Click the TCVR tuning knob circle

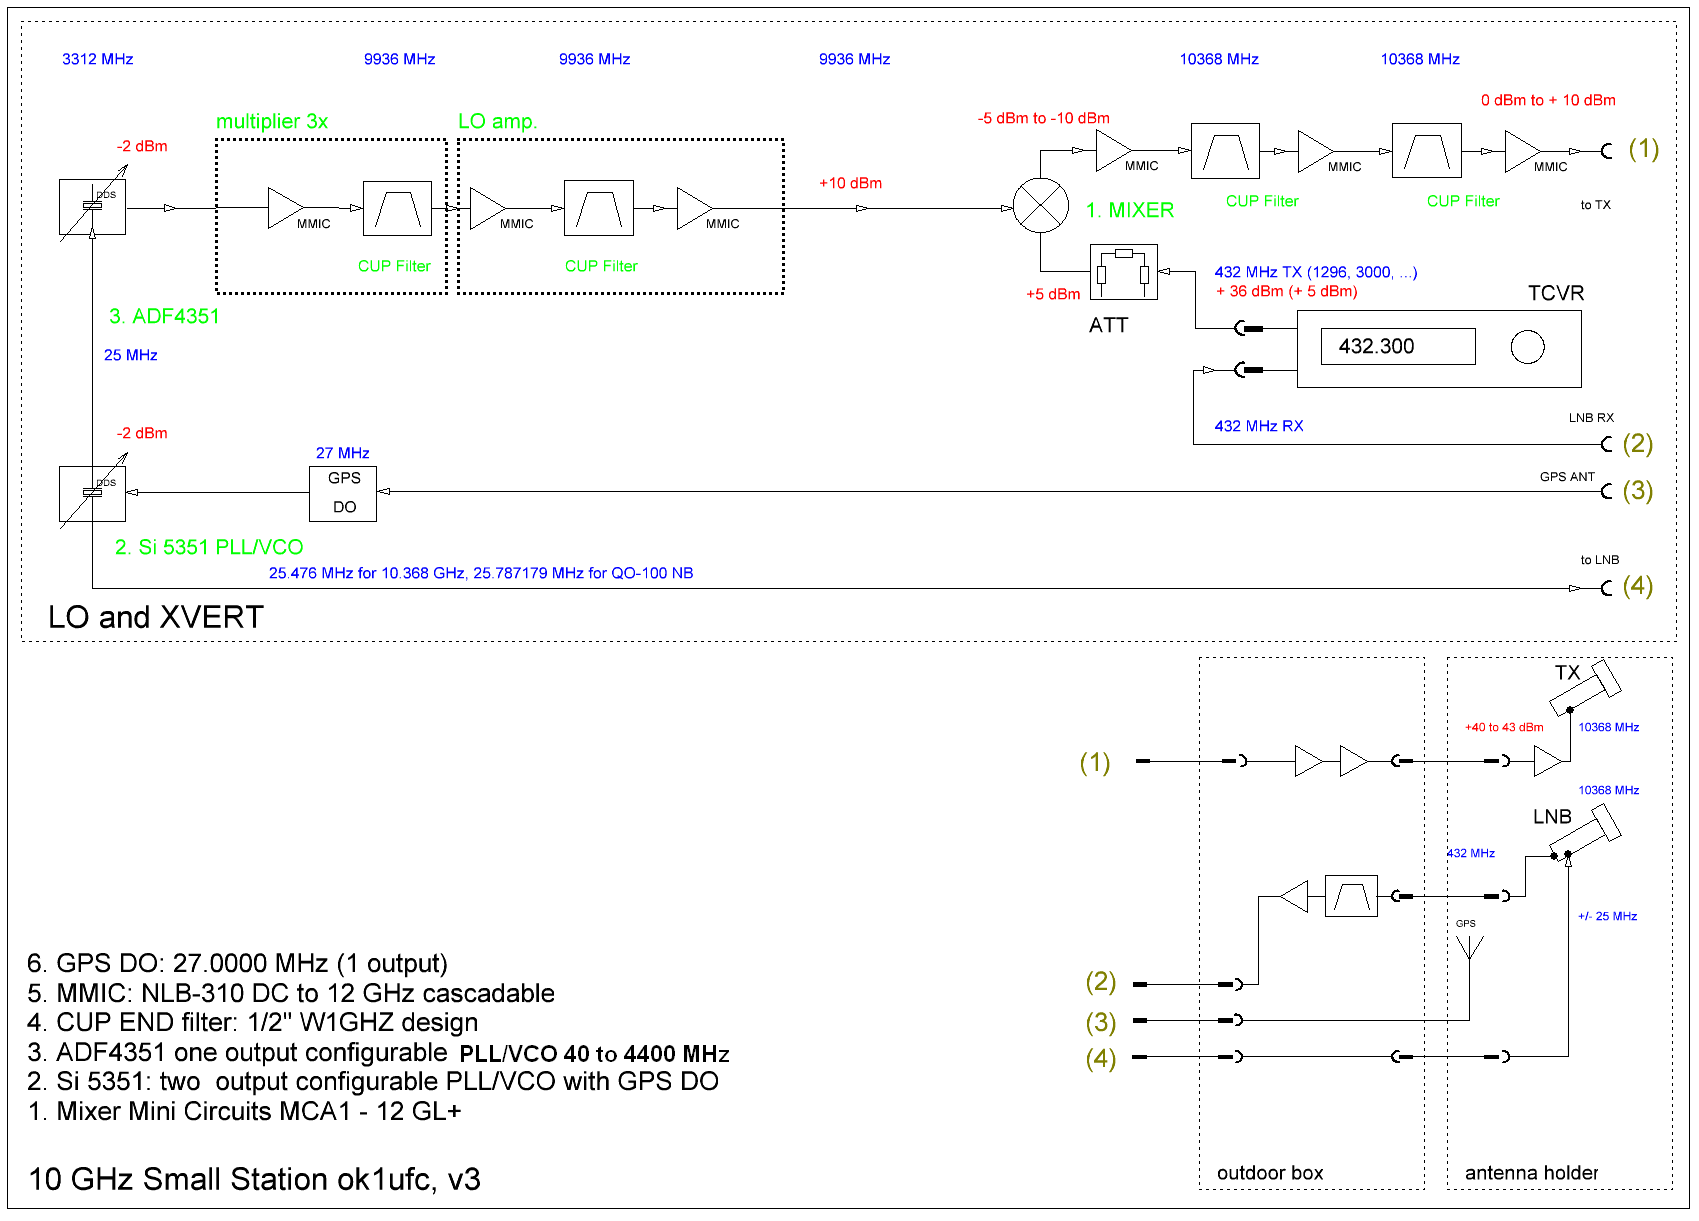coord(1527,347)
